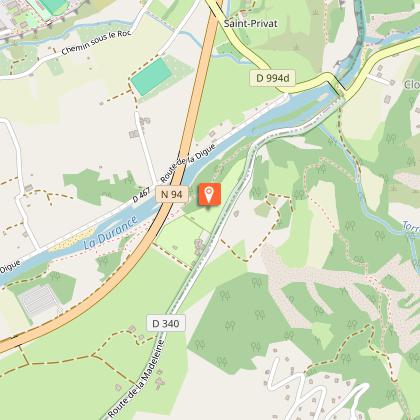Viewport: 420px width, 420px height.
Task: Click the bridge crossing near D 994d
Action: (338, 83)
